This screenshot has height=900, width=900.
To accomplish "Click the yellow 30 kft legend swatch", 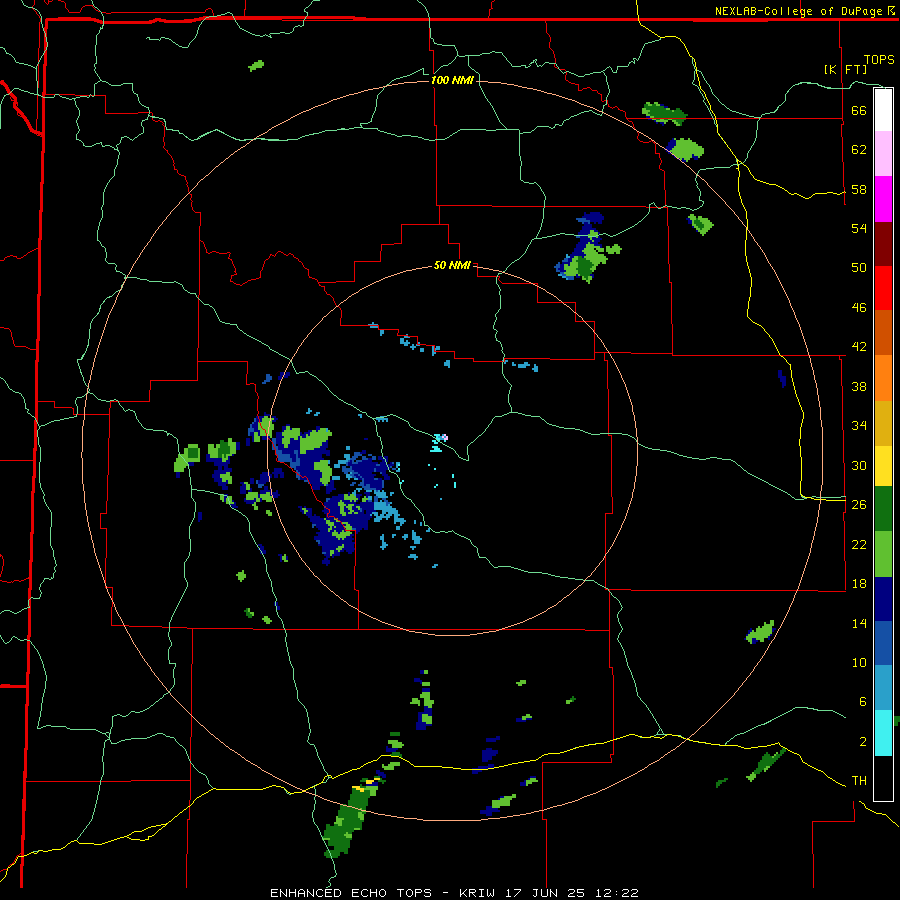I will tap(883, 466).
